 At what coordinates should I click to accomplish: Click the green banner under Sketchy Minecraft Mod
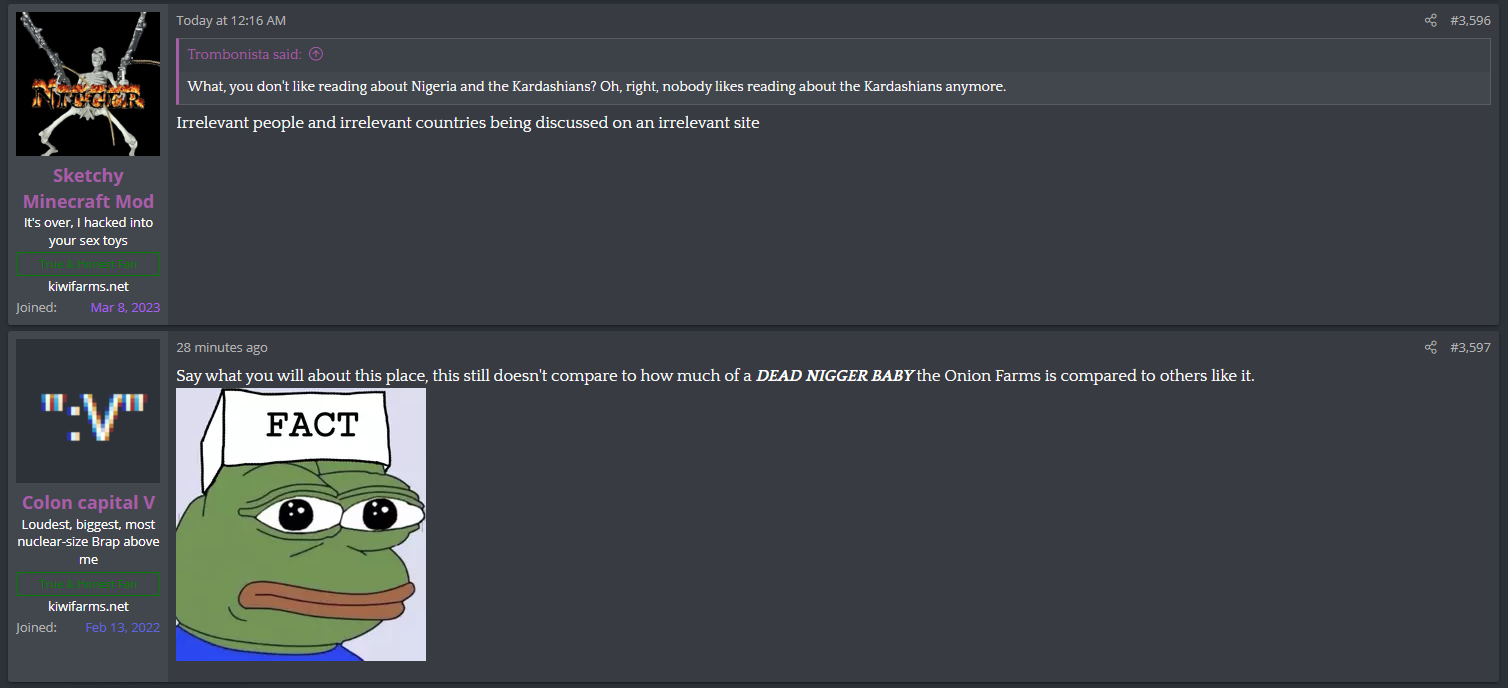pyautogui.click(x=88, y=264)
